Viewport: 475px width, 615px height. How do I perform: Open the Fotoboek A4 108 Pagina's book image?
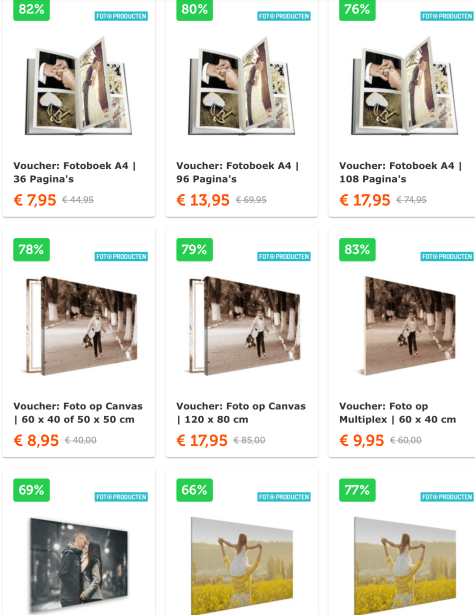click(x=404, y=86)
